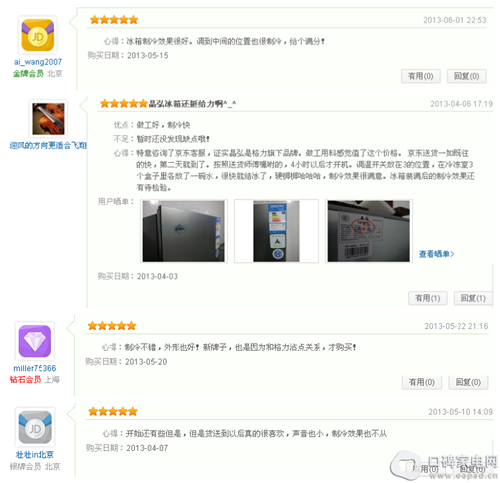Open the first fridge photo thumbnail
The height and width of the screenshot is (483, 500).
184,231
